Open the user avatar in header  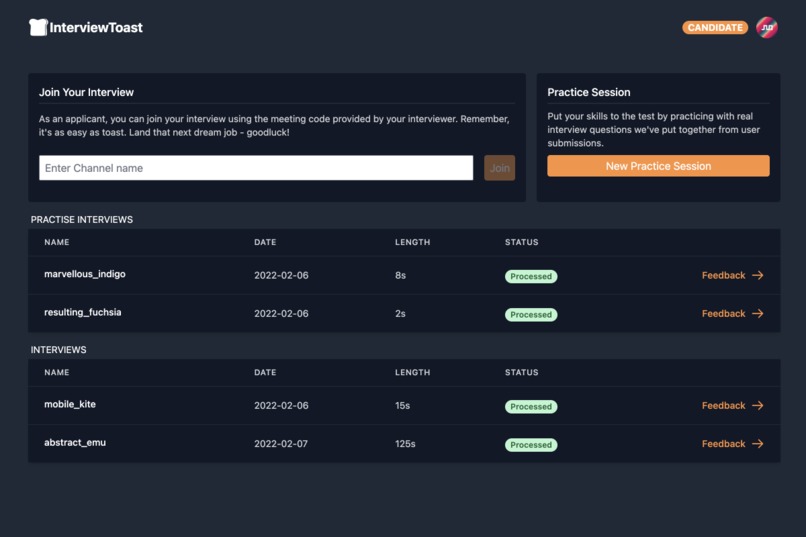(766, 28)
